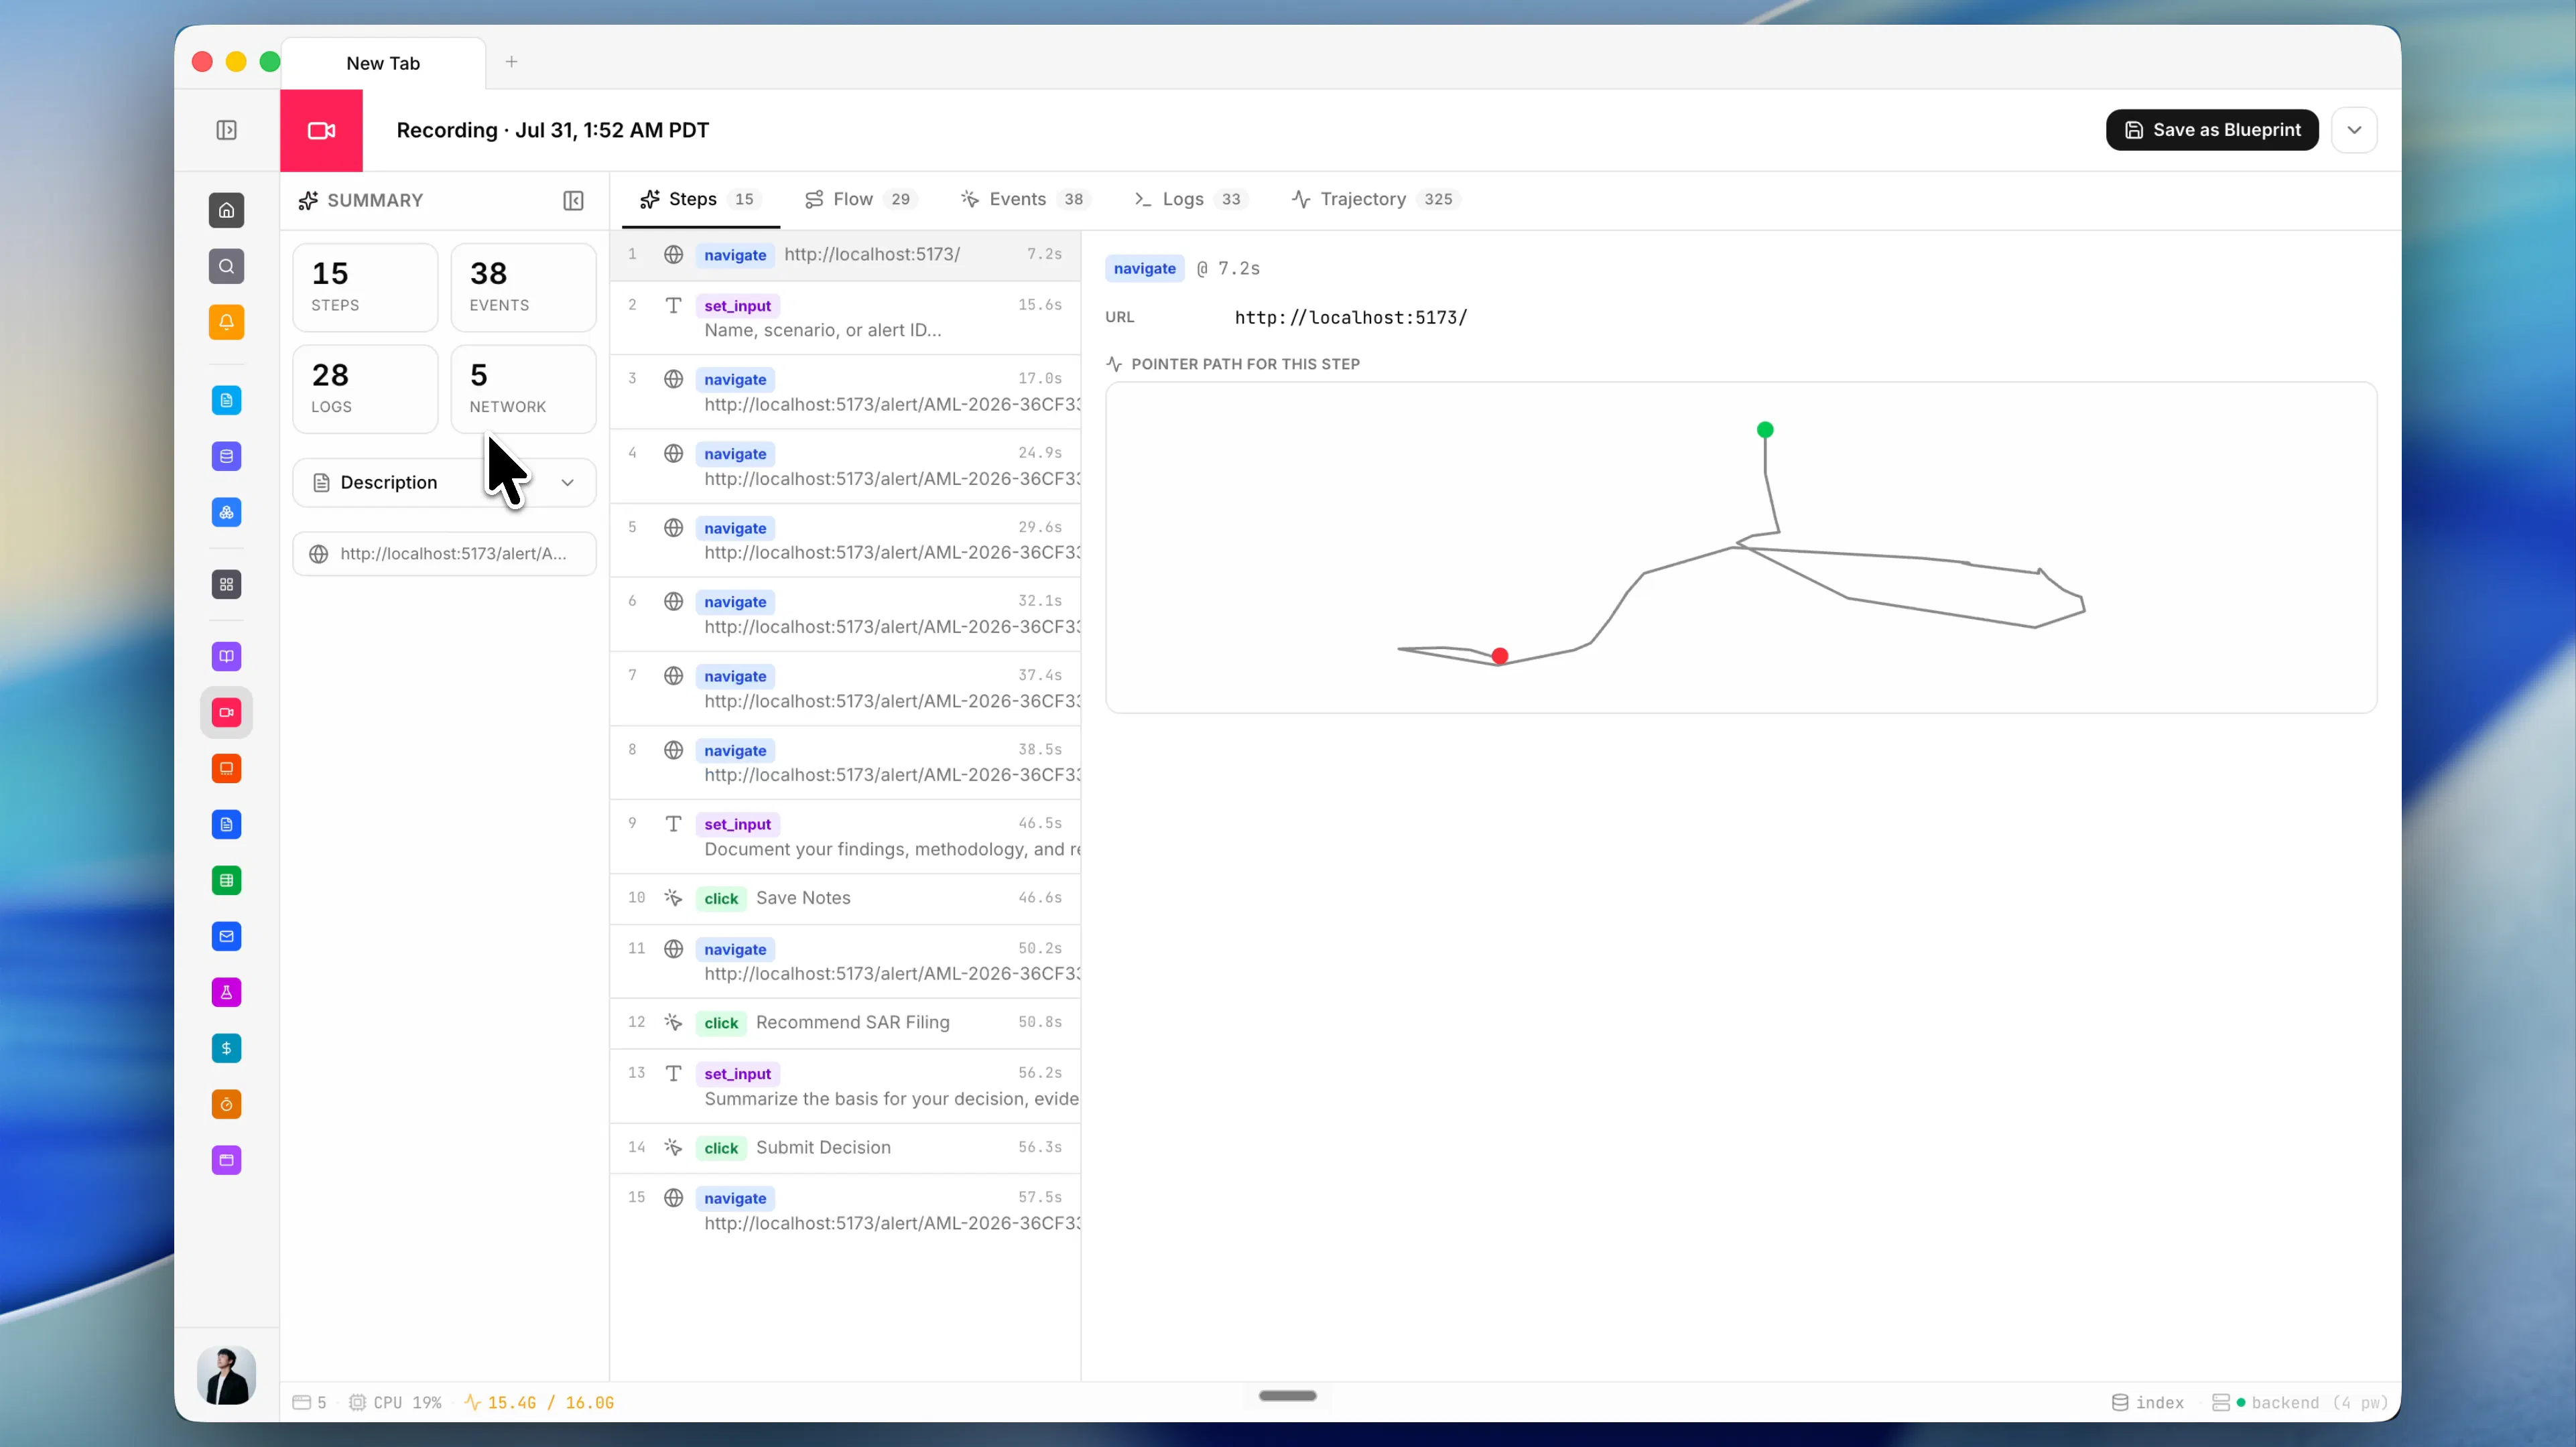Image resolution: width=2576 pixels, height=1447 pixels.
Task: Open dropdown next to Save as Blueprint
Action: point(2354,130)
